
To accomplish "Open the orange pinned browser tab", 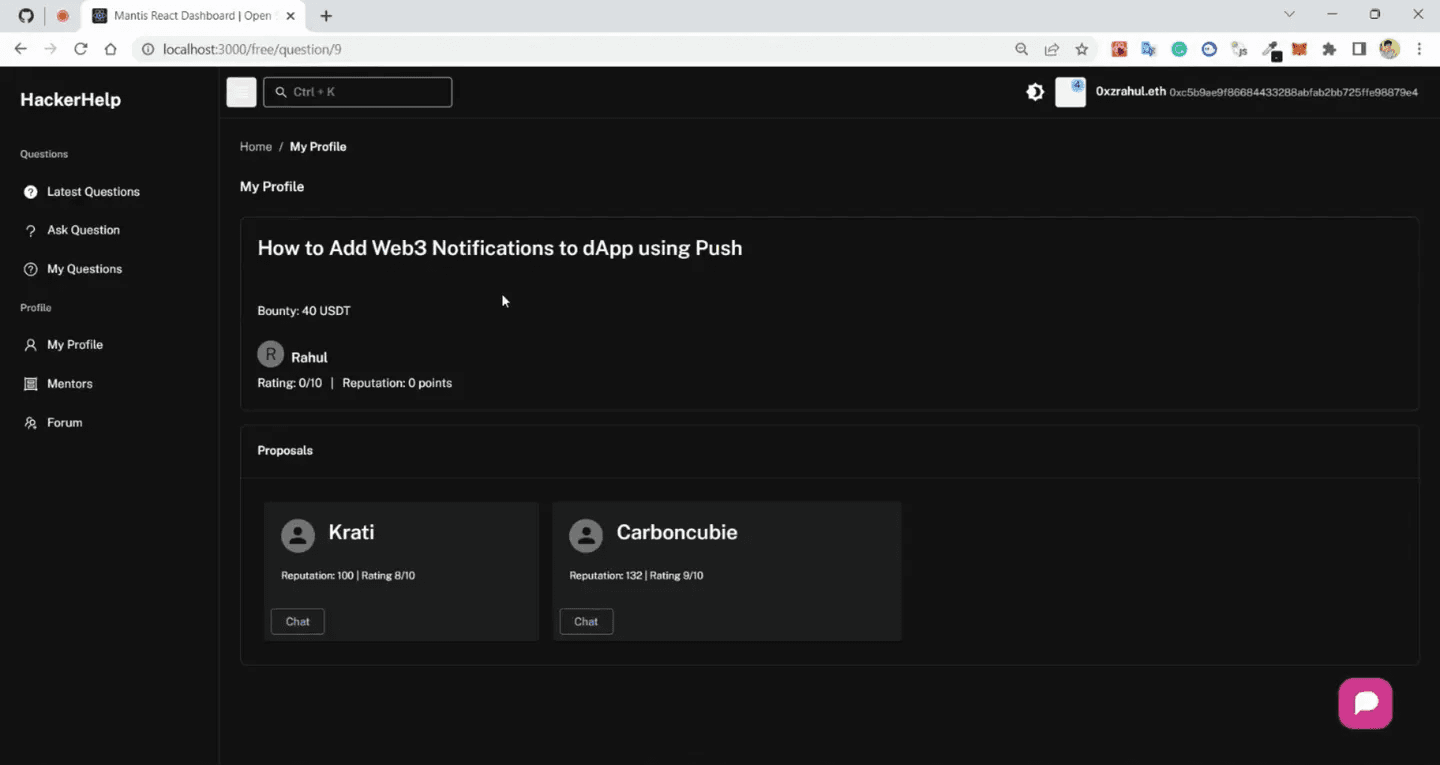I will click(62, 16).
